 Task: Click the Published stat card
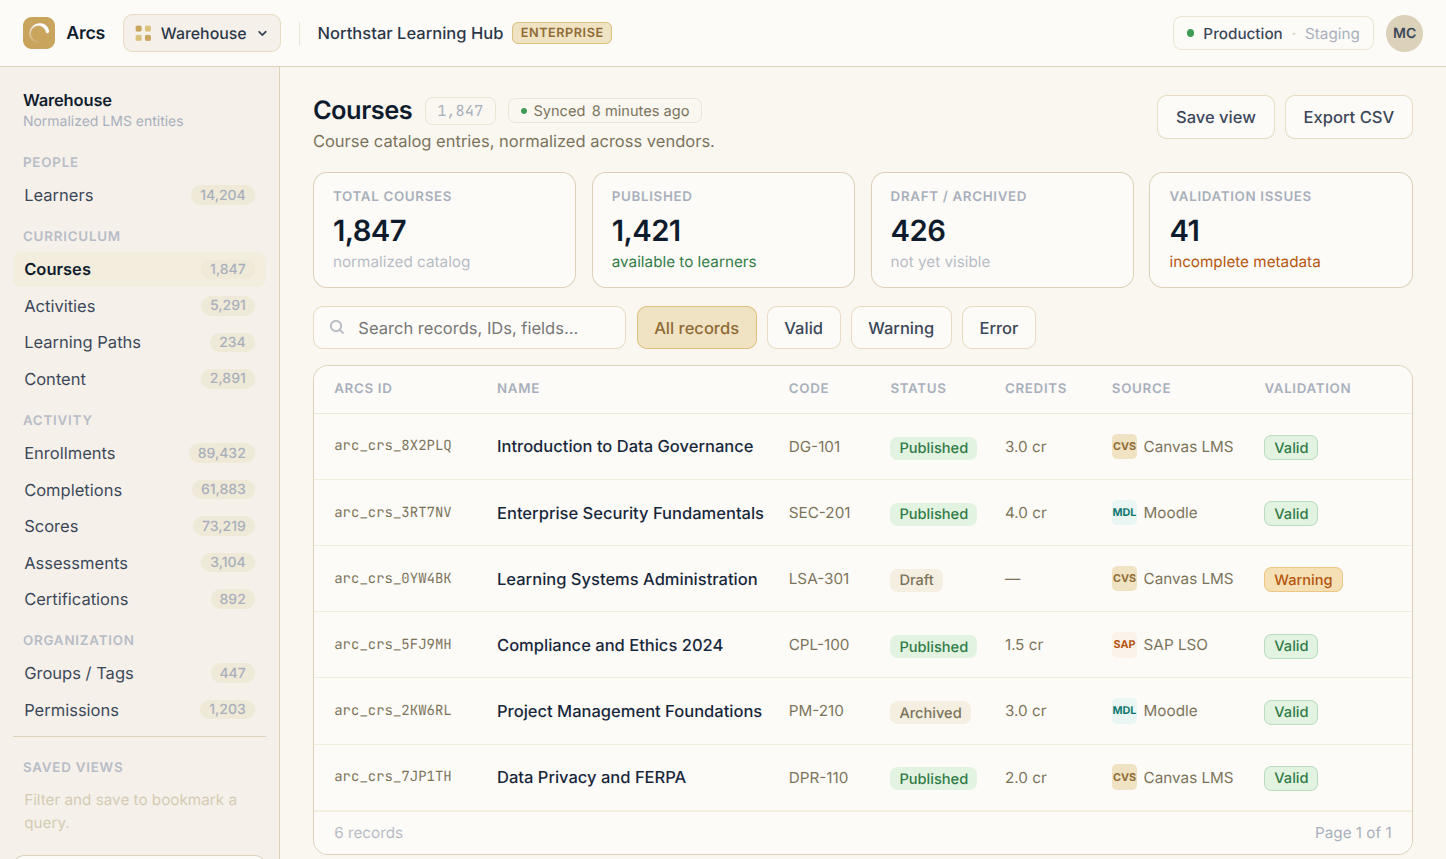[723, 230]
